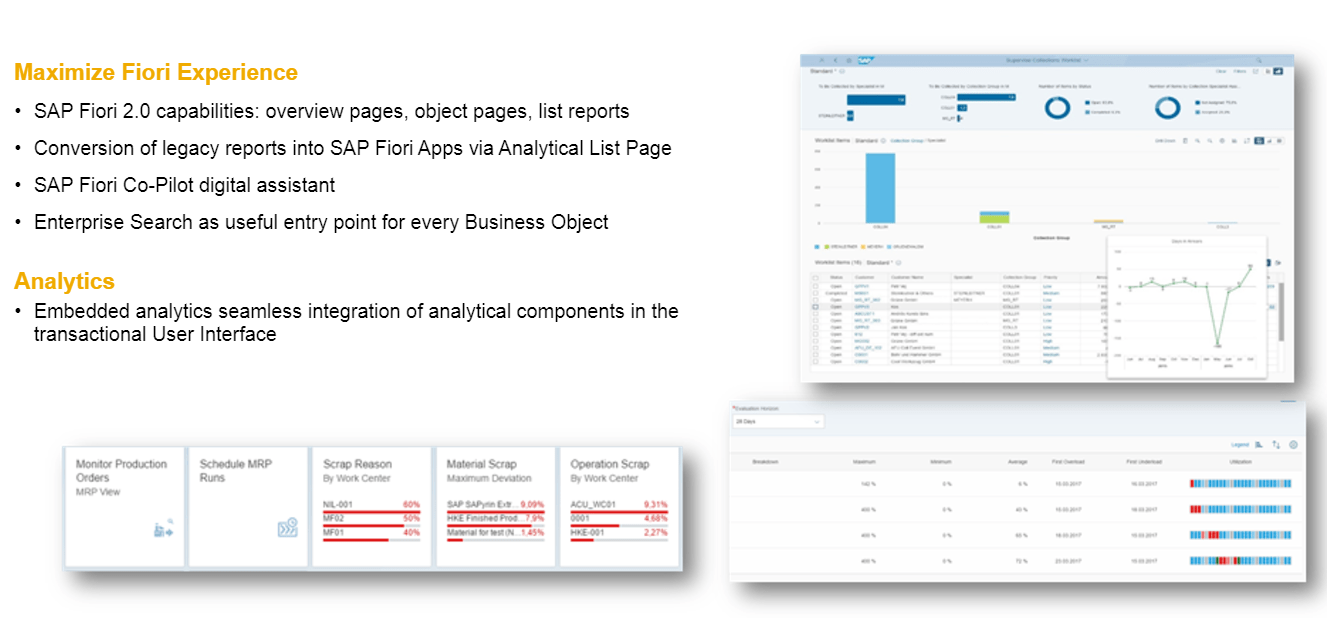Check the second worklist row checkbox
The height and width of the screenshot is (629, 1327).
click(x=816, y=292)
